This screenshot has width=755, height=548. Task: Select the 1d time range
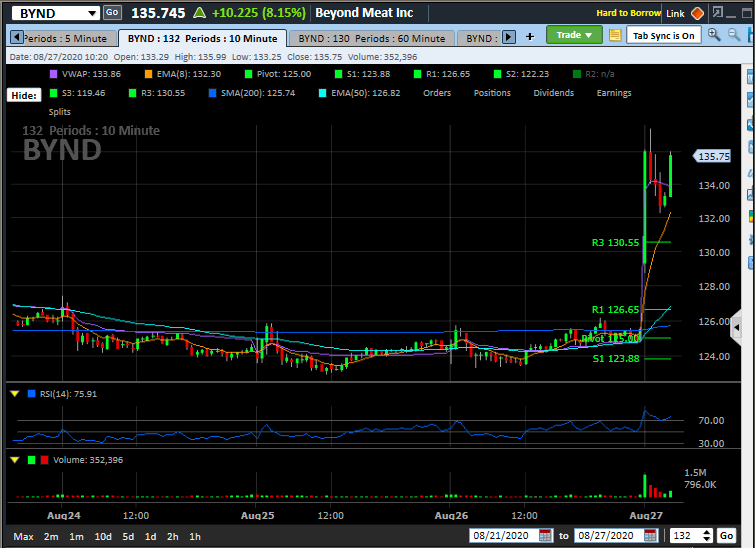[x=150, y=536]
